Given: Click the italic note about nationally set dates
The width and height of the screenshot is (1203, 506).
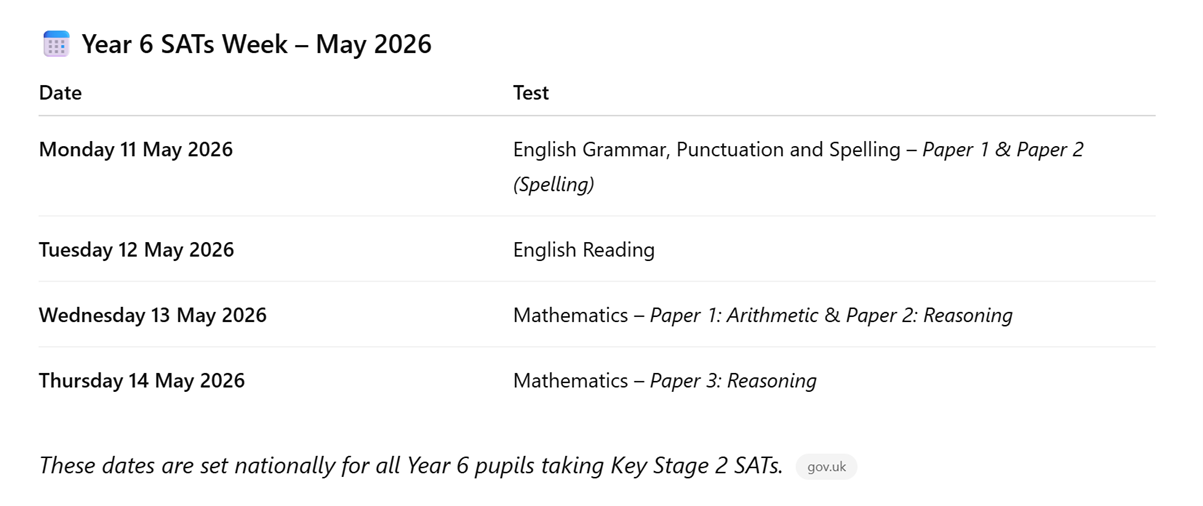Looking at the screenshot, I should pyautogui.click(x=300, y=466).
